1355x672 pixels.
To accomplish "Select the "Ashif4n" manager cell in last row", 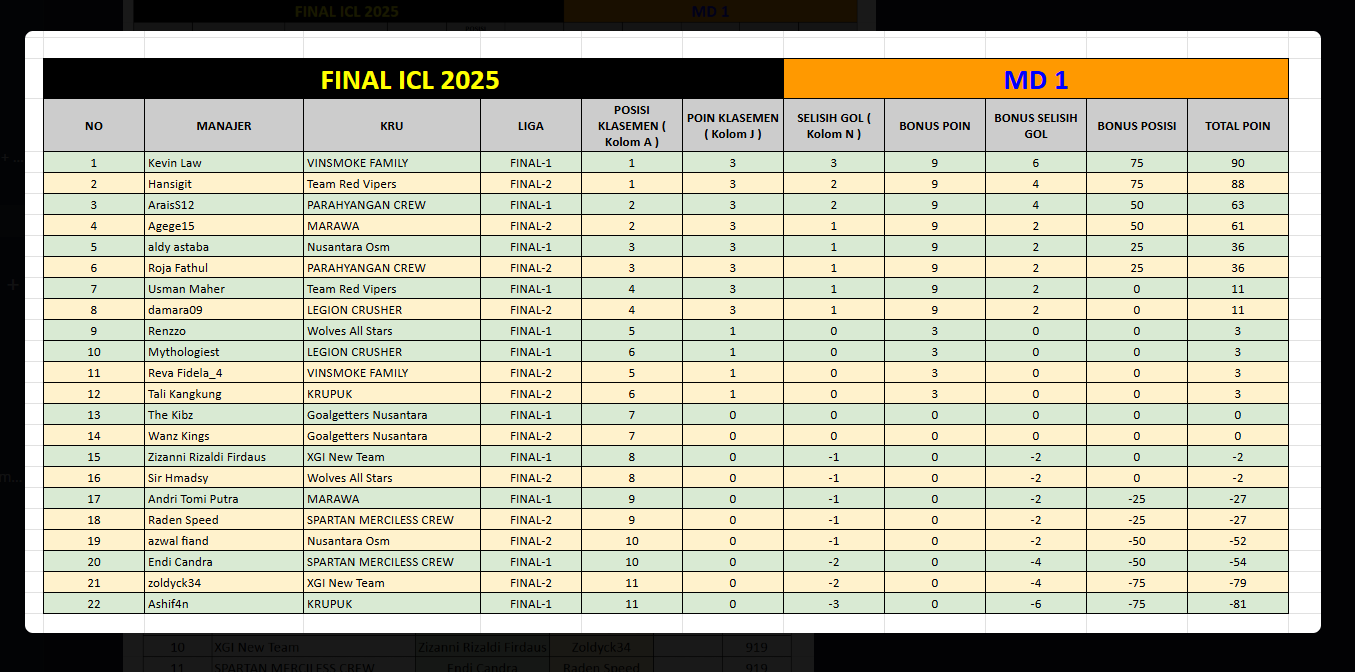I will (224, 604).
